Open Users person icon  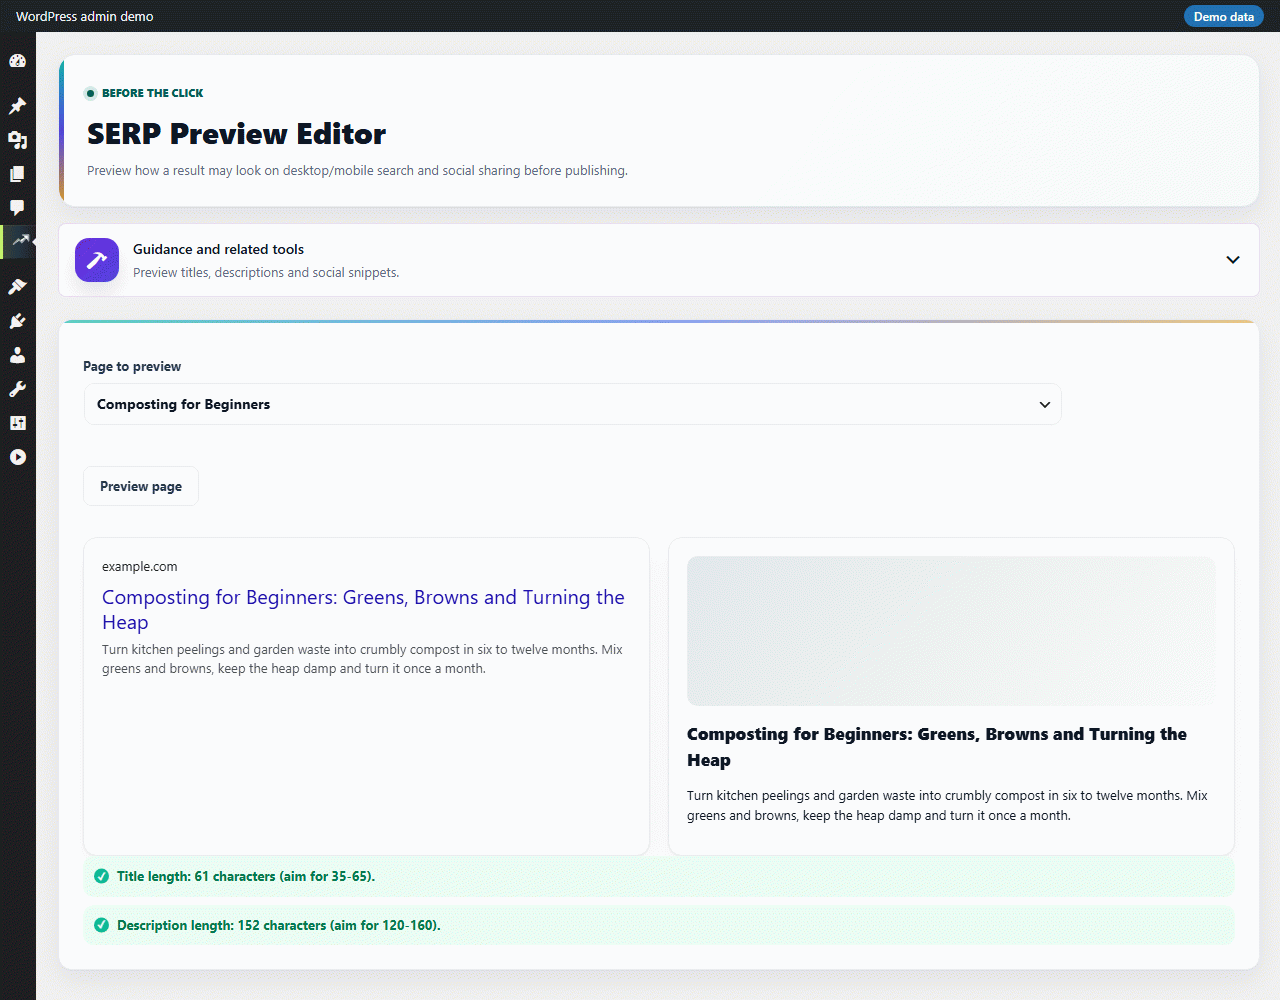17,355
